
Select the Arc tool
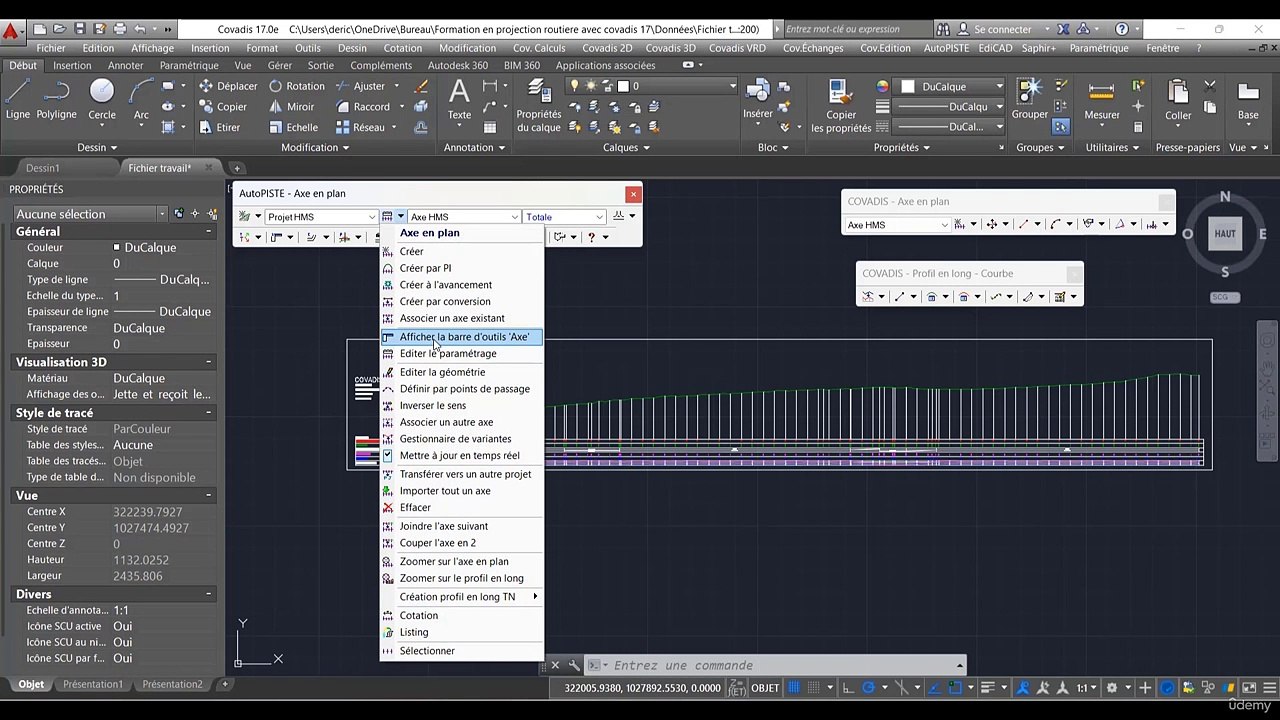141,101
